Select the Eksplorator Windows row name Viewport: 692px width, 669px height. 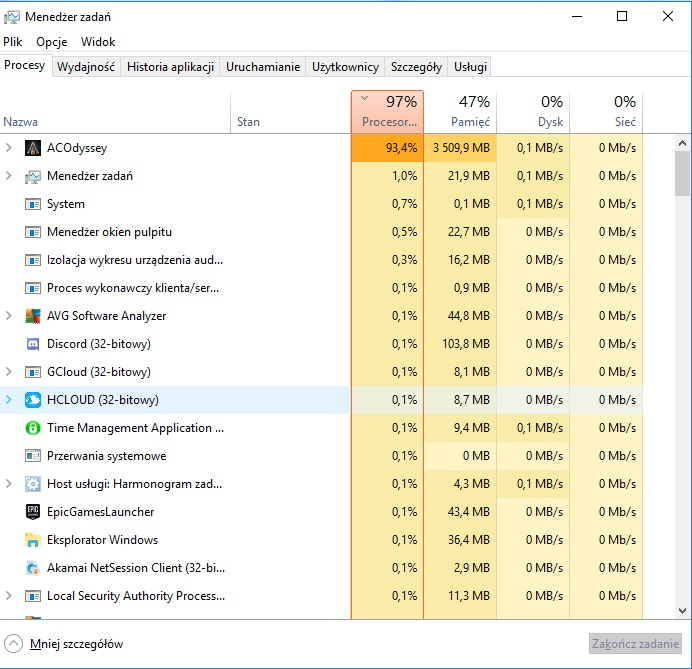(x=102, y=540)
